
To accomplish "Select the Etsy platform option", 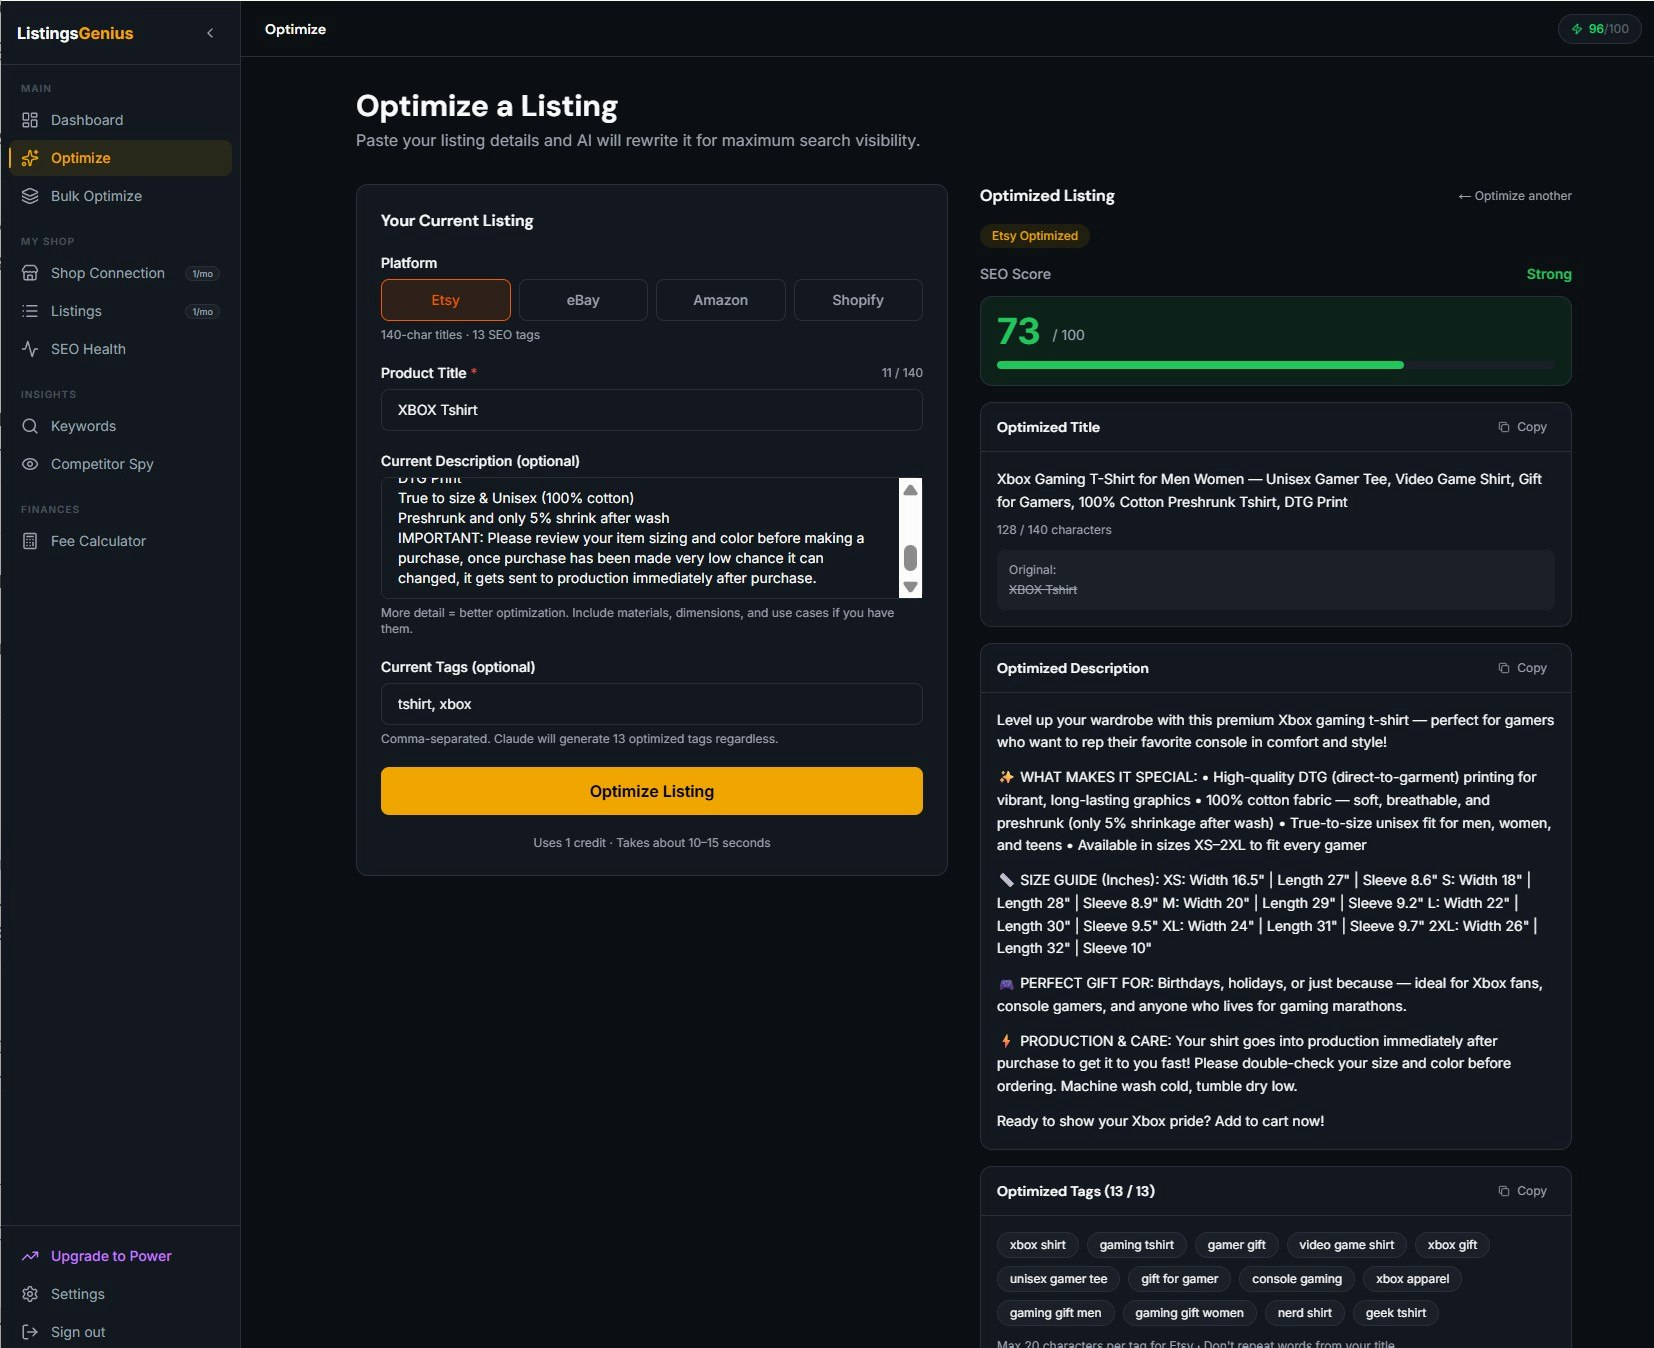I will [x=445, y=299].
